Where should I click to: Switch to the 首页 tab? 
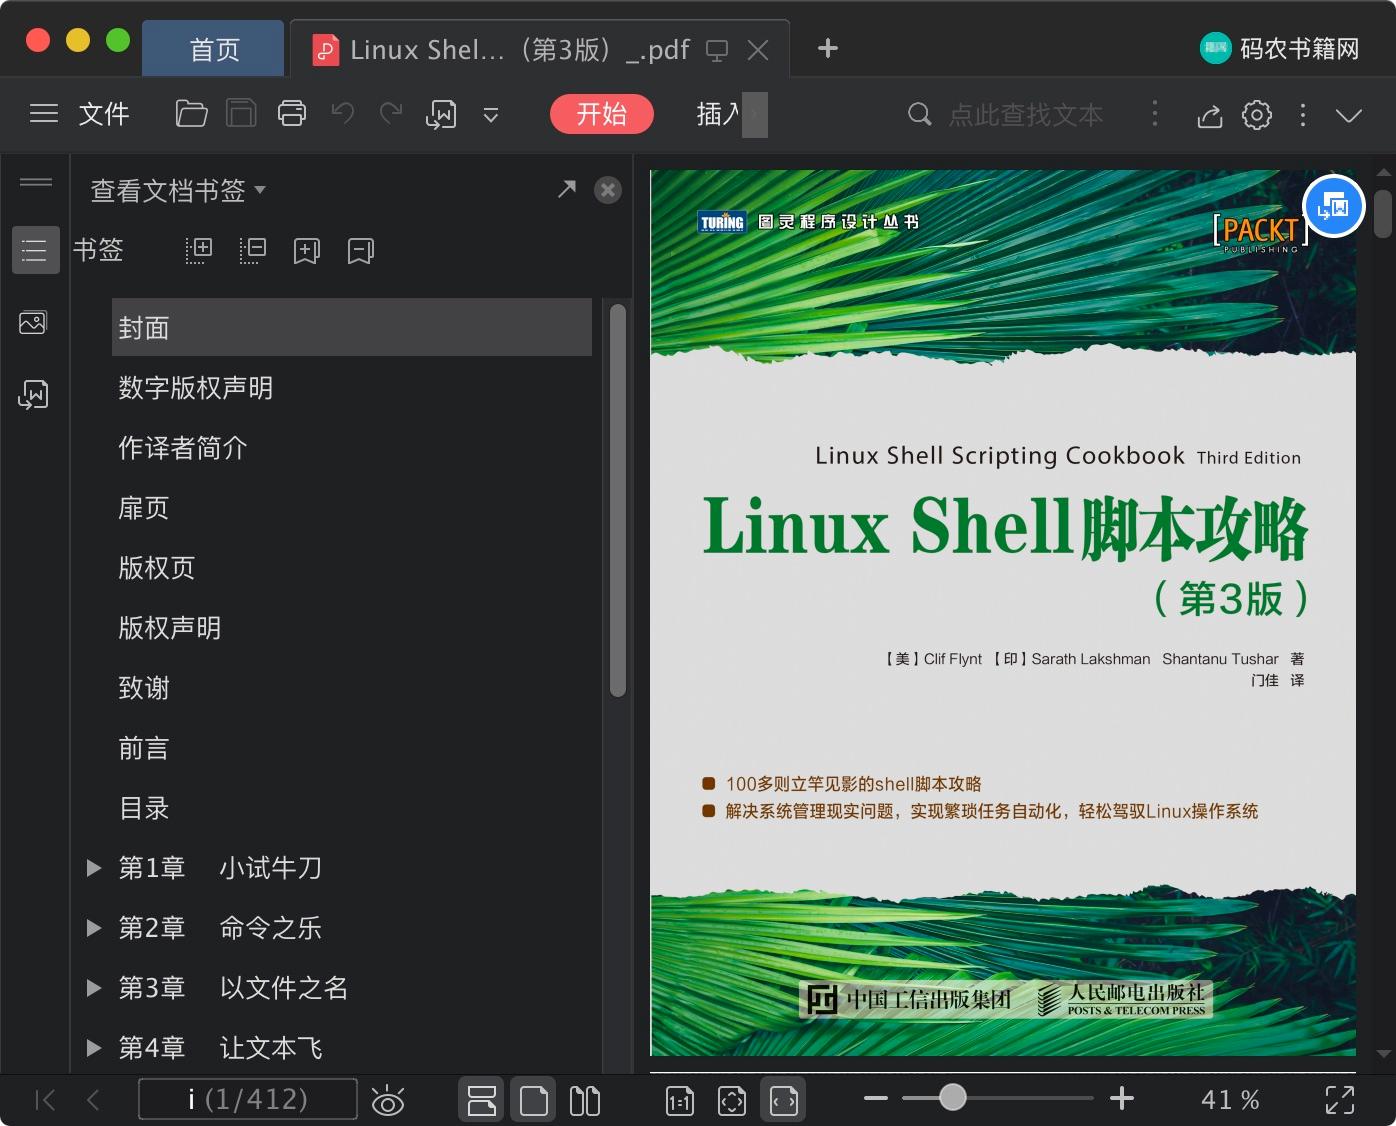point(214,49)
